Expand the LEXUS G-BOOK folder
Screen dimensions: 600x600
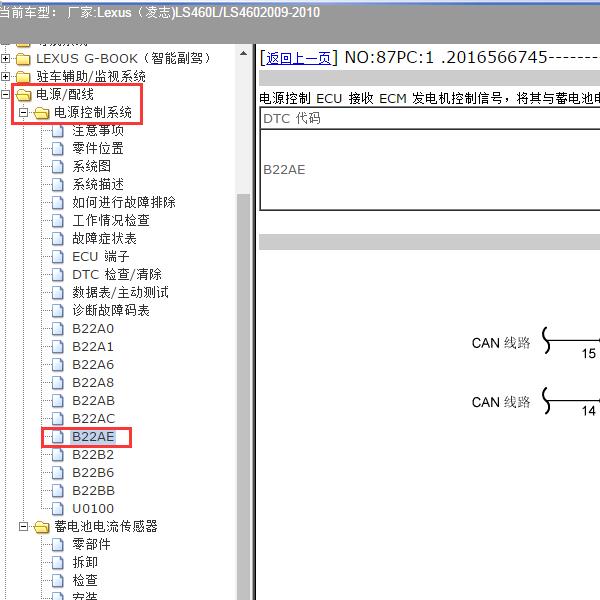click(x=6, y=59)
